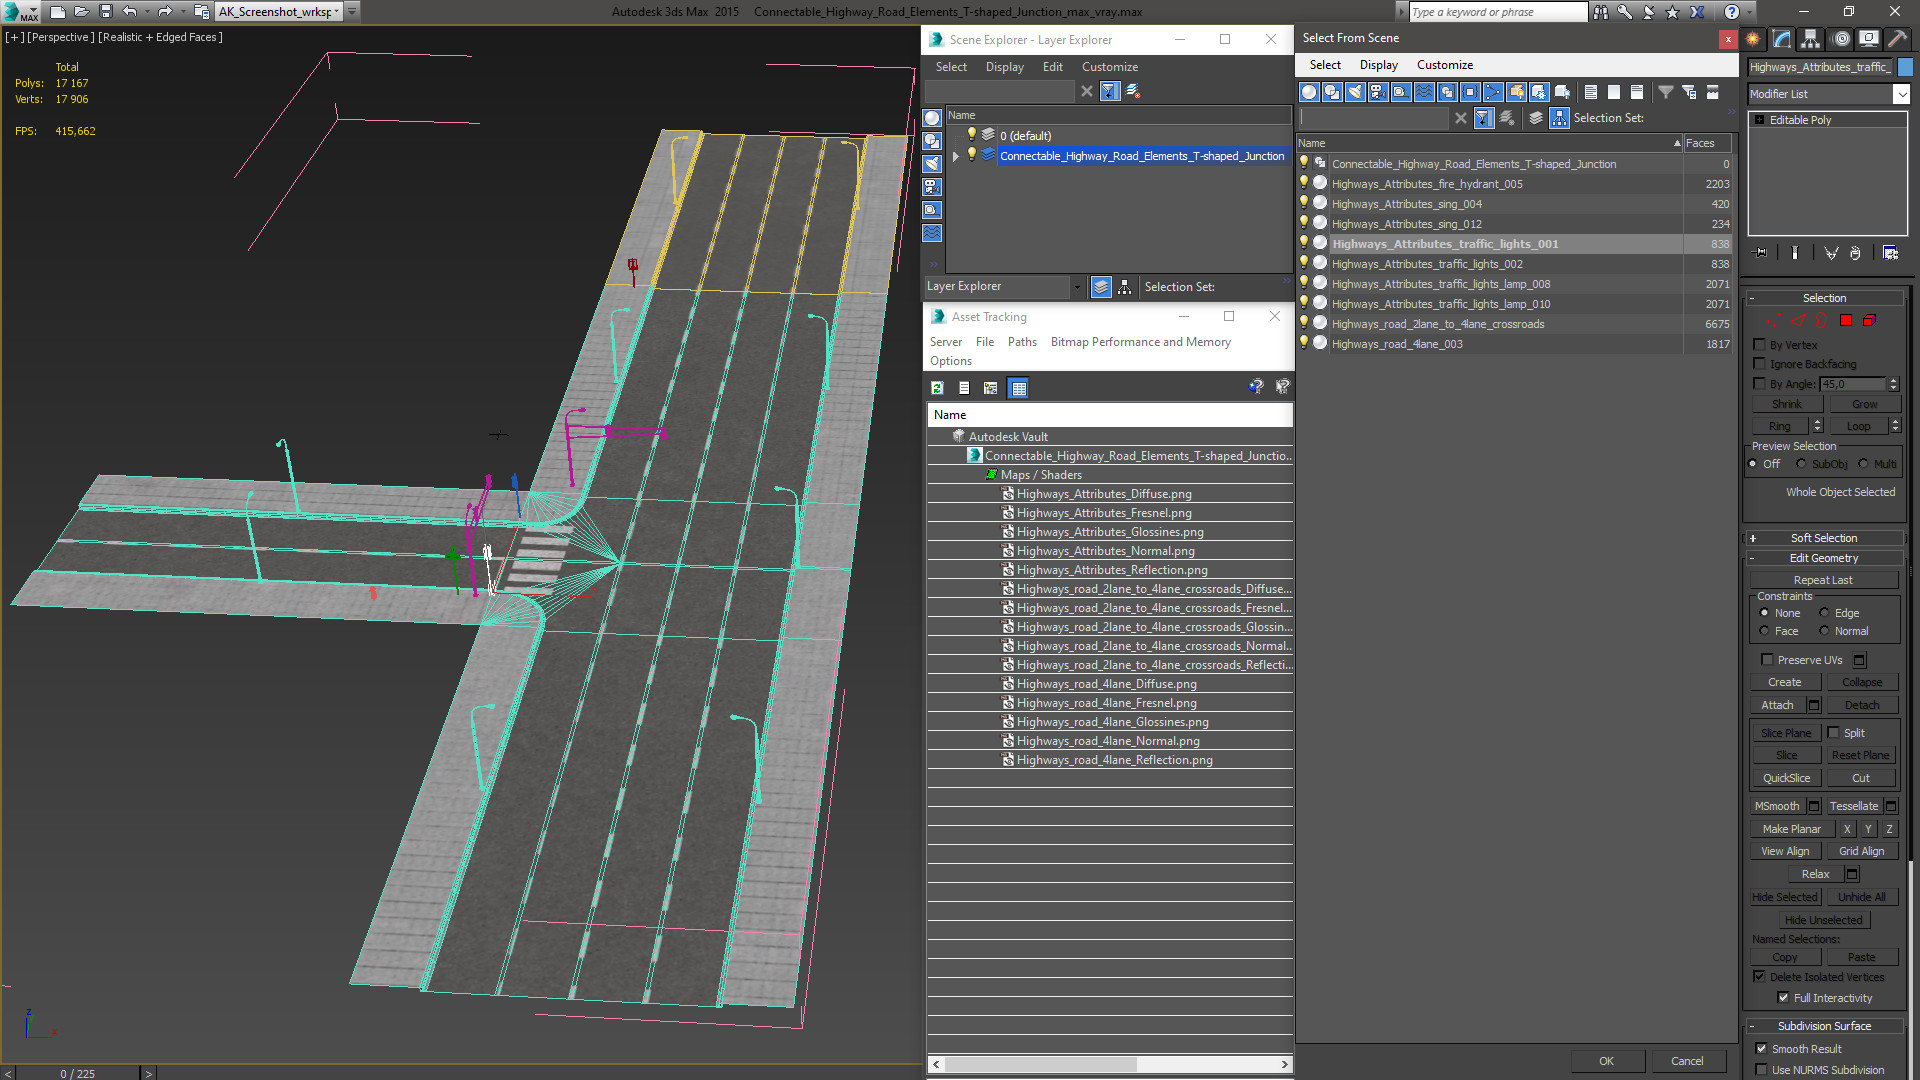Click Asset Tracking horizontal scrollbar
Image resolution: width=1920 pixels, height=1080 pixels.
pyautogui.click(x=1110, y=1064)
